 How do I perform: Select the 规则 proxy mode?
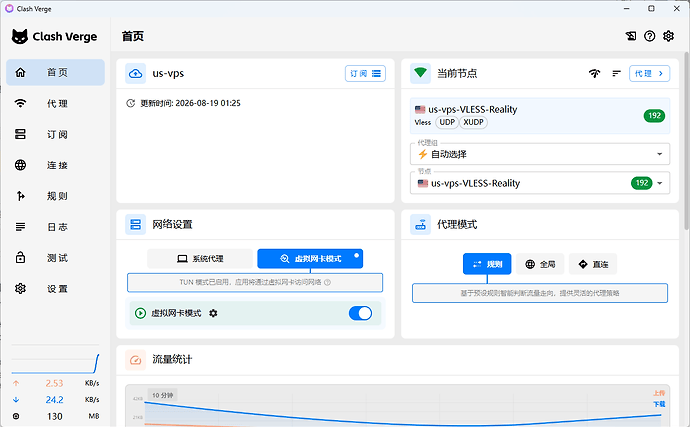point(487,264)
